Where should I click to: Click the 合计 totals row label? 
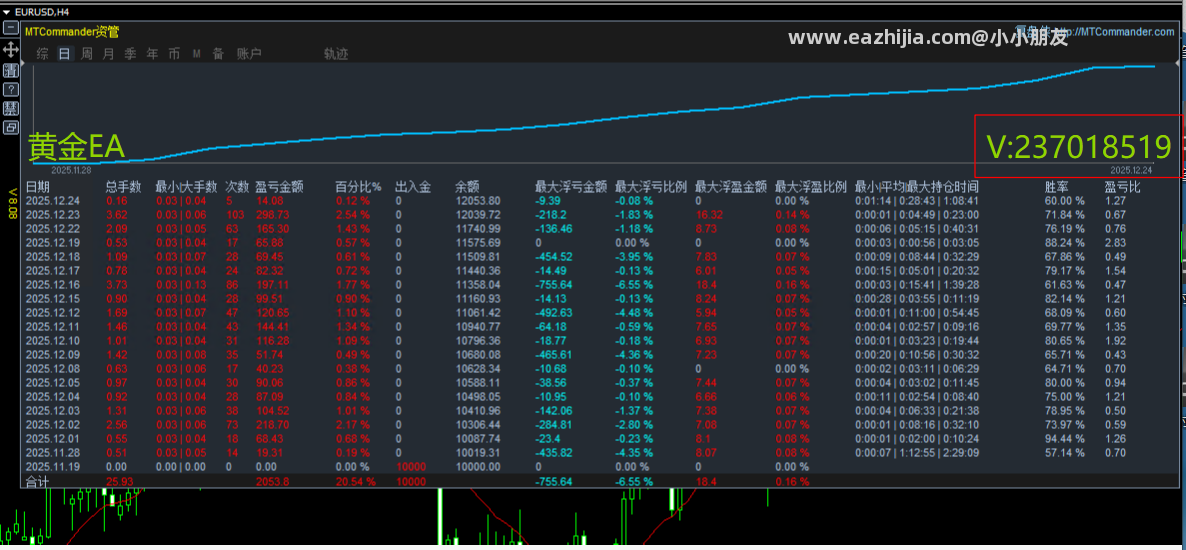36,481
